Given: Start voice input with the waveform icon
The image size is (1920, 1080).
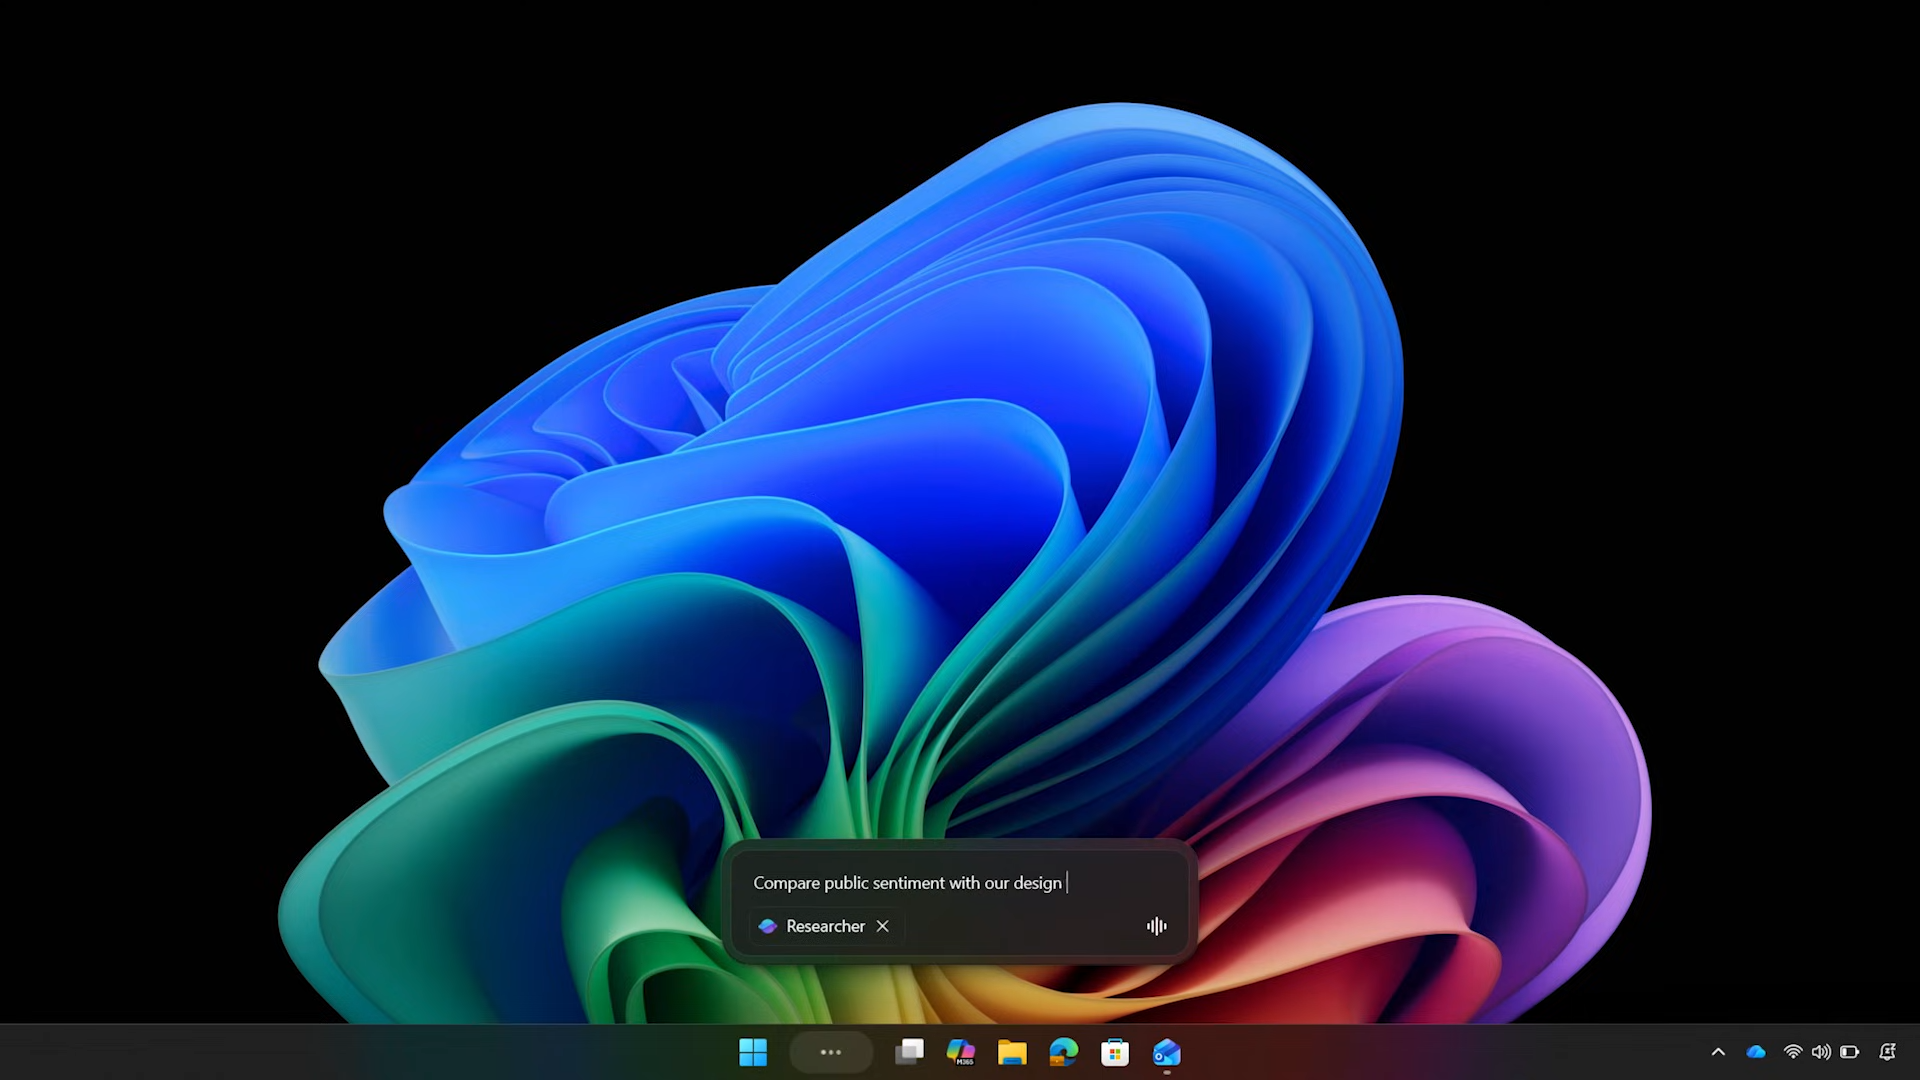Looking at the screenshot, I should pyautogui.click(x=1156, y=927).
